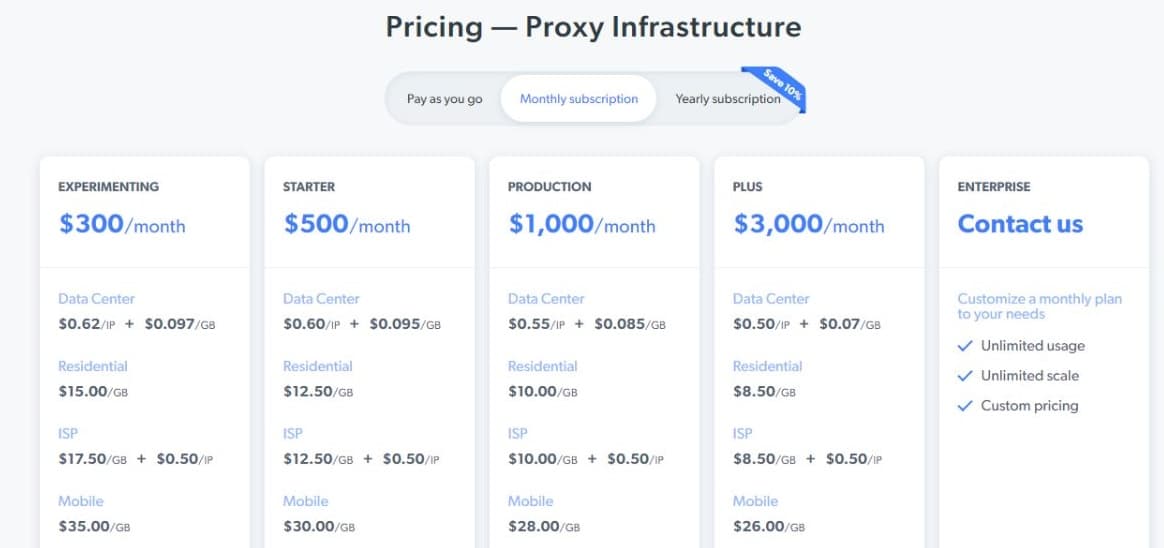1164x548 pixels.
Task: Click Data Center label in Experimenting plan
Action: tap(97, 299)
